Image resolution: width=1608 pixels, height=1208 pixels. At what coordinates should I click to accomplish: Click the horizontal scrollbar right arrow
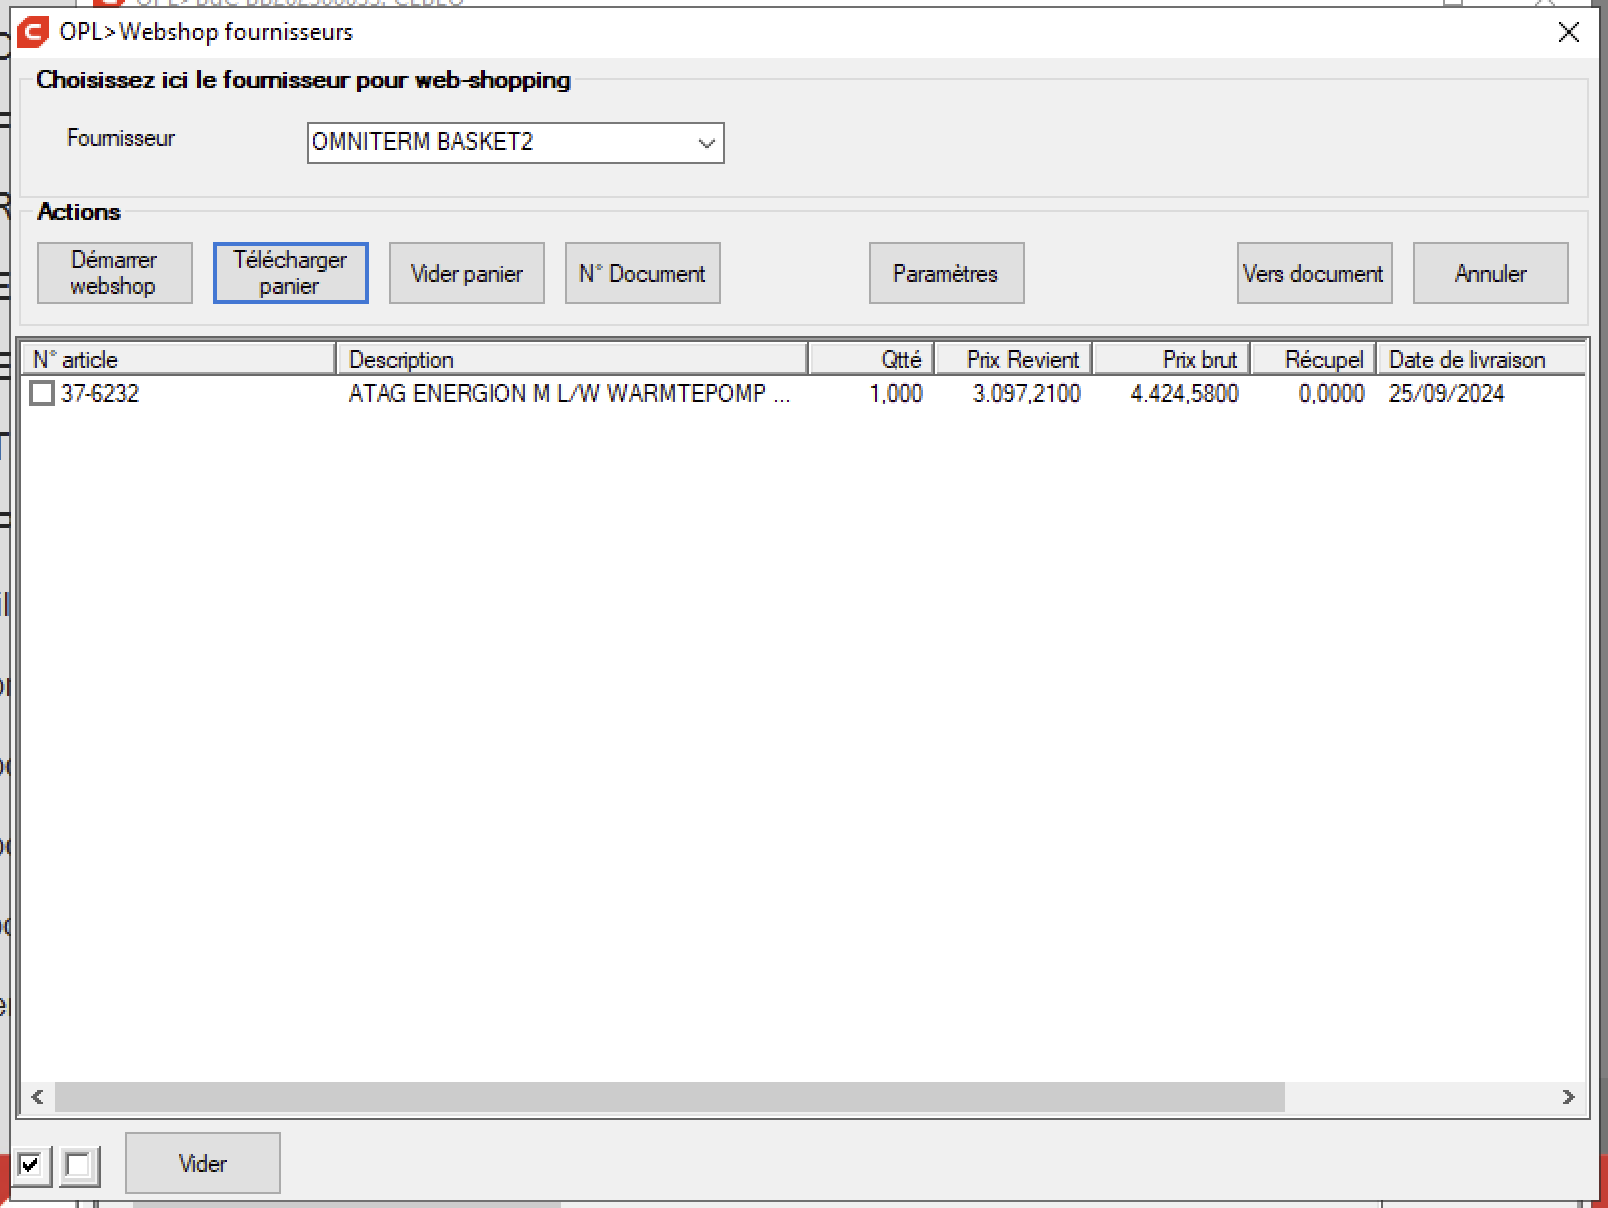pyautogui.click(x=1568, y=1097)
